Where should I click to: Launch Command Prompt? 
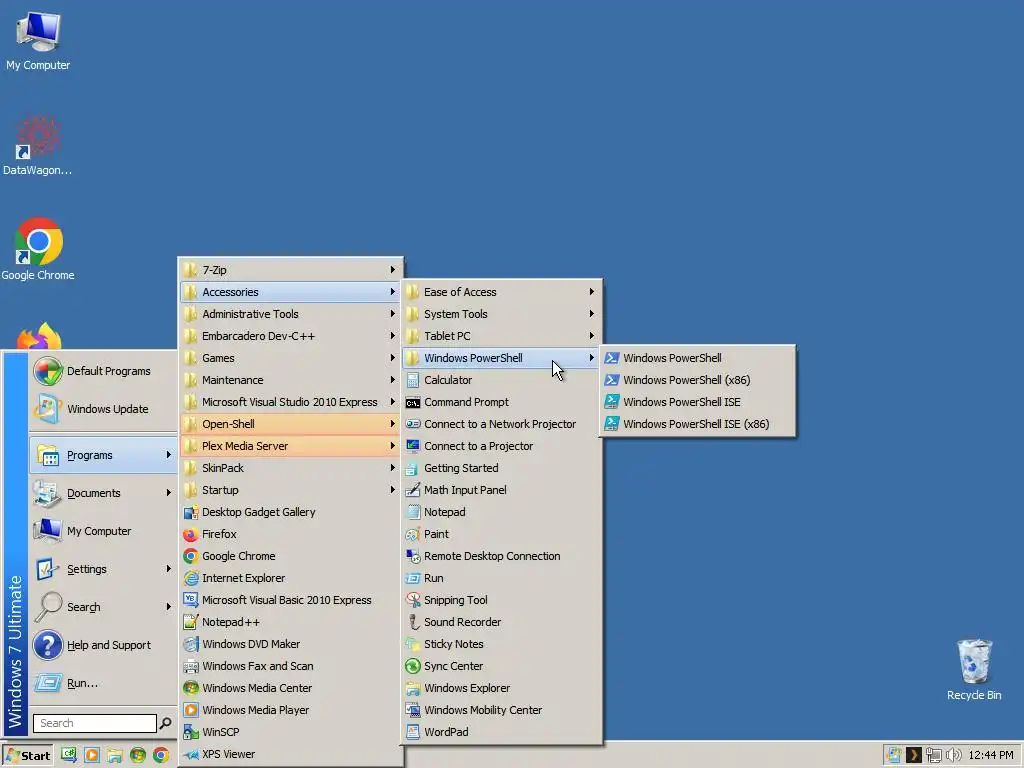(x=502, y=402)
